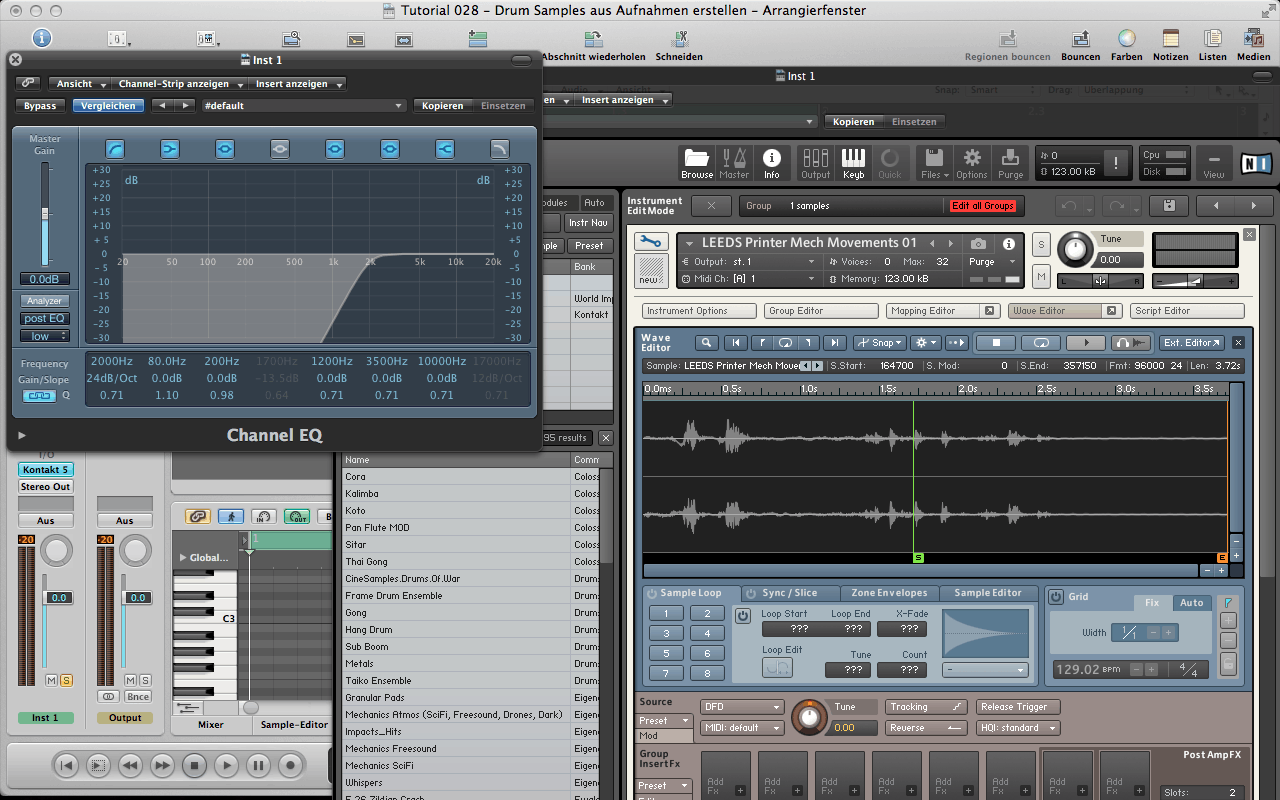This screenshot has height=800, width=1280.
Task: Click the Wave Editor loop playback icon
Action: click(1041, 343)
